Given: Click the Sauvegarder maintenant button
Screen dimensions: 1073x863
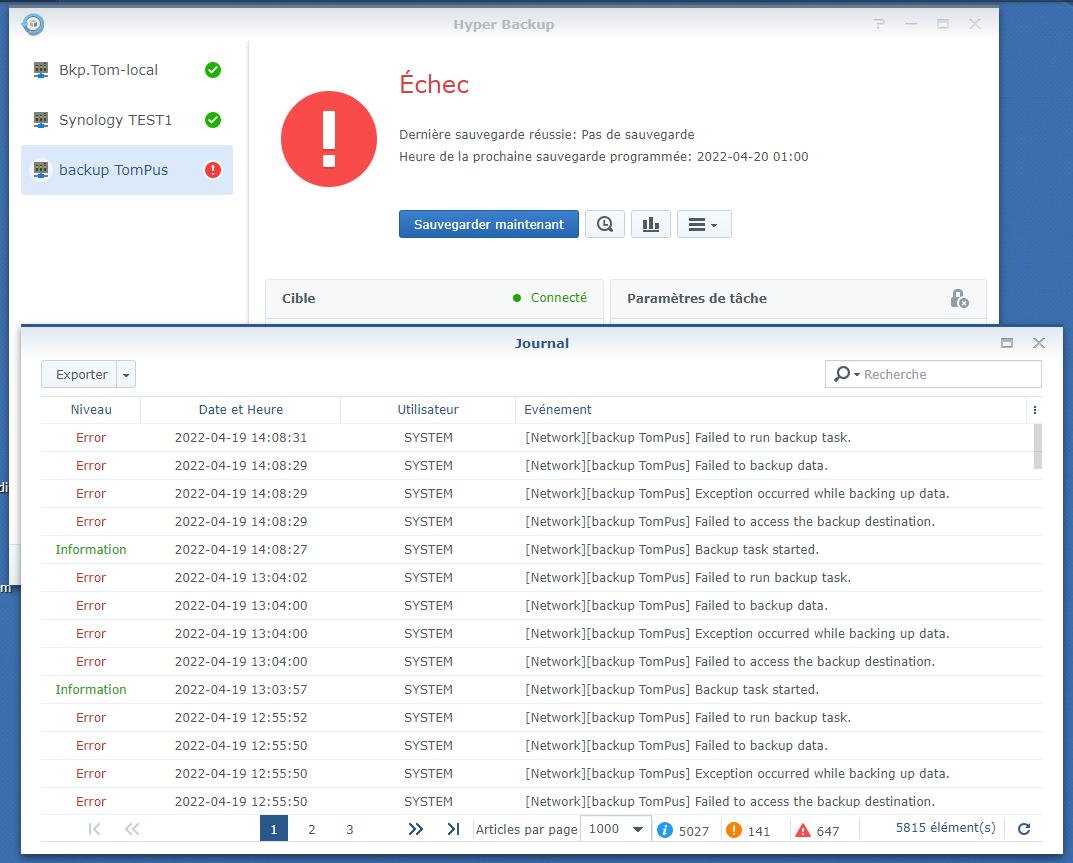Looking at the screenshot, I should coord(489,225).
